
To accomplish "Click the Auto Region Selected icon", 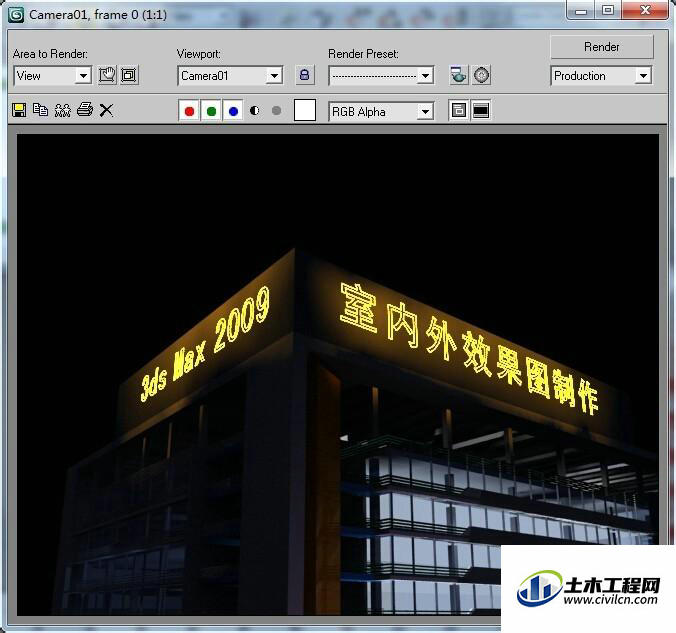I will pyautogui.click(x=129, y=75).
